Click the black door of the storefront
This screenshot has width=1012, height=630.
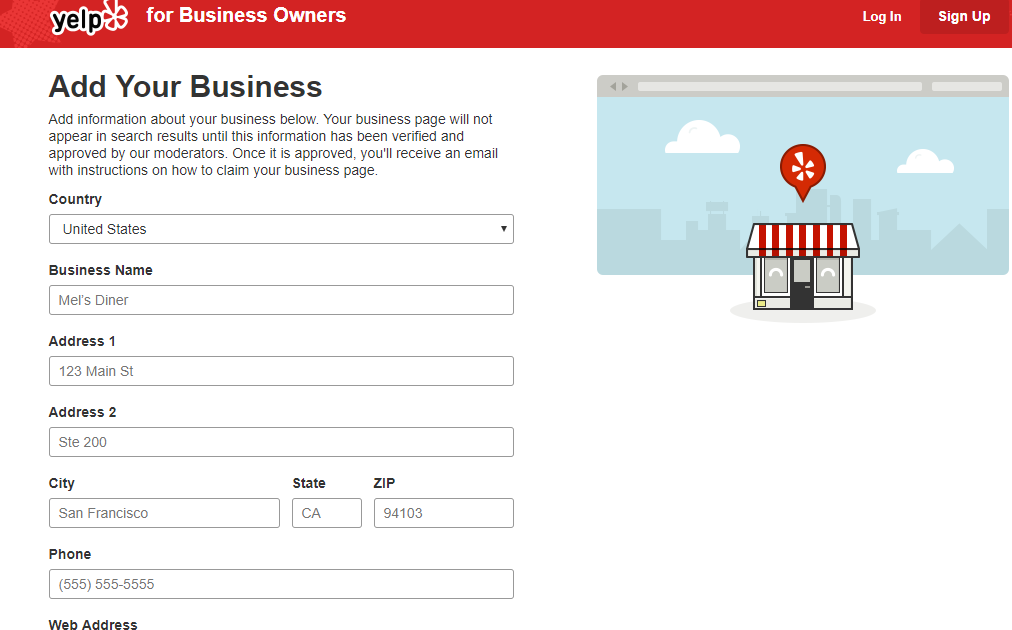(x=802, y=283)
